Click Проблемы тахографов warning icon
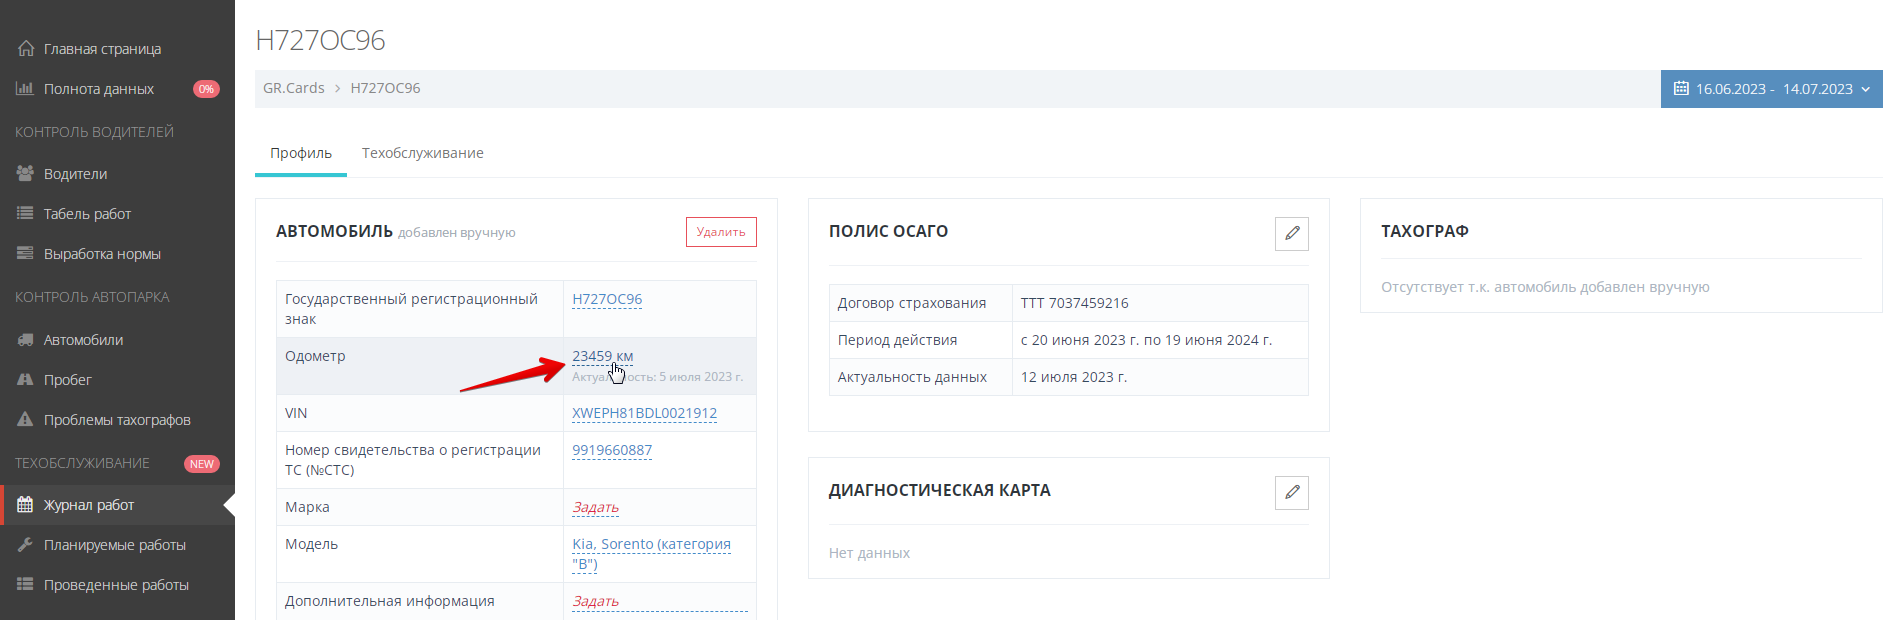 coord(25,420)
